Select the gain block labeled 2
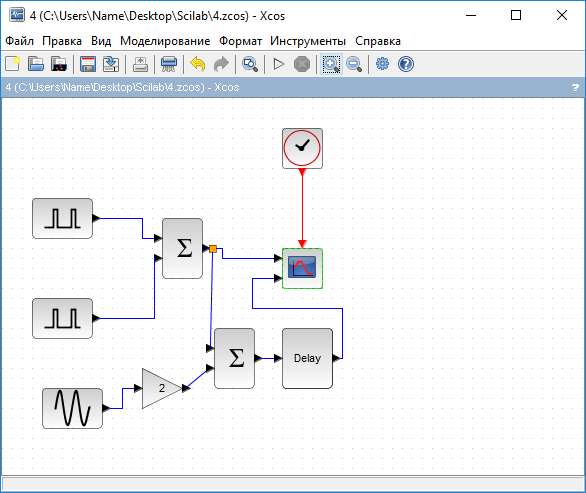The image size is (586, 493). [x=162, y=388]
